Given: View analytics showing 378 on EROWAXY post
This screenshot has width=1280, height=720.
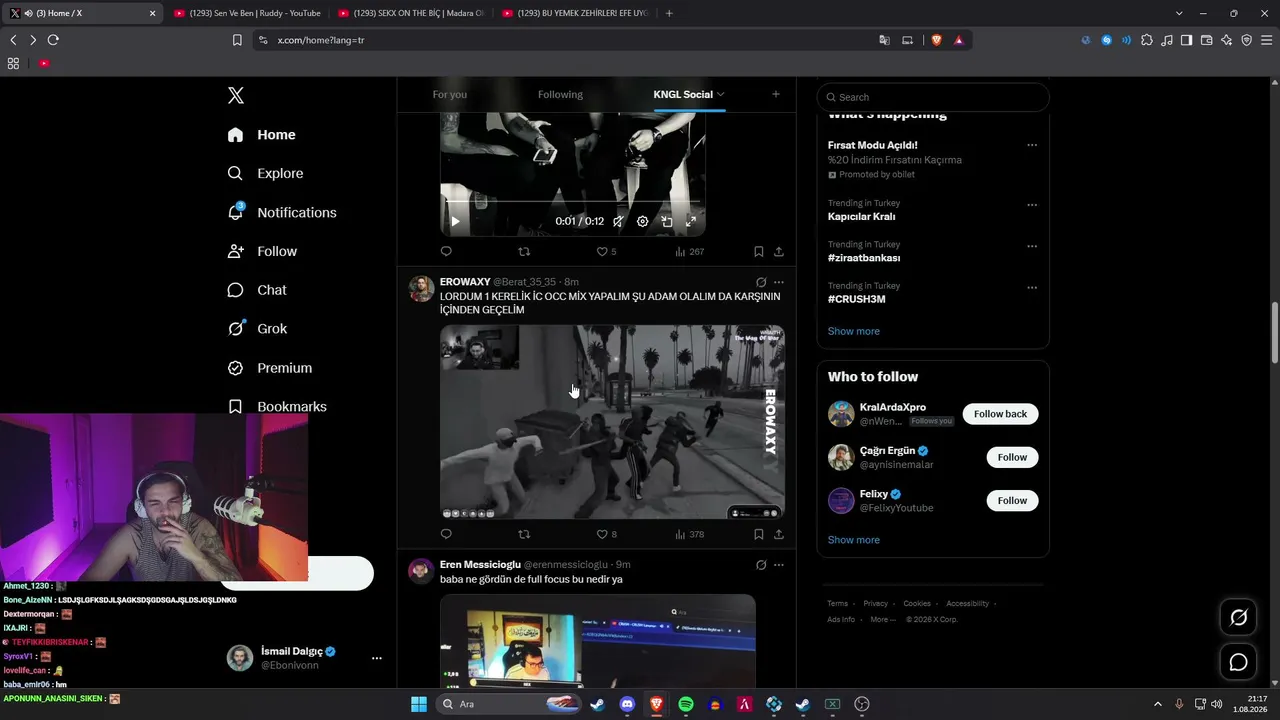Looking at the screenshot, I should (690, 534).
